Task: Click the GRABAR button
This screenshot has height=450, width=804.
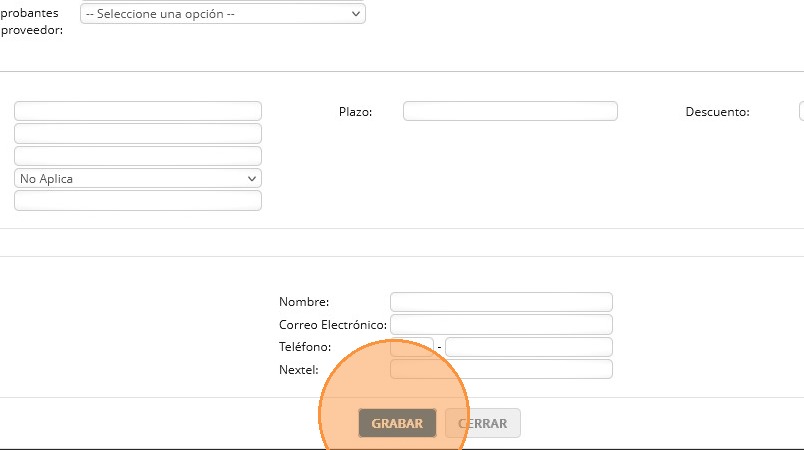Action: 397,423
